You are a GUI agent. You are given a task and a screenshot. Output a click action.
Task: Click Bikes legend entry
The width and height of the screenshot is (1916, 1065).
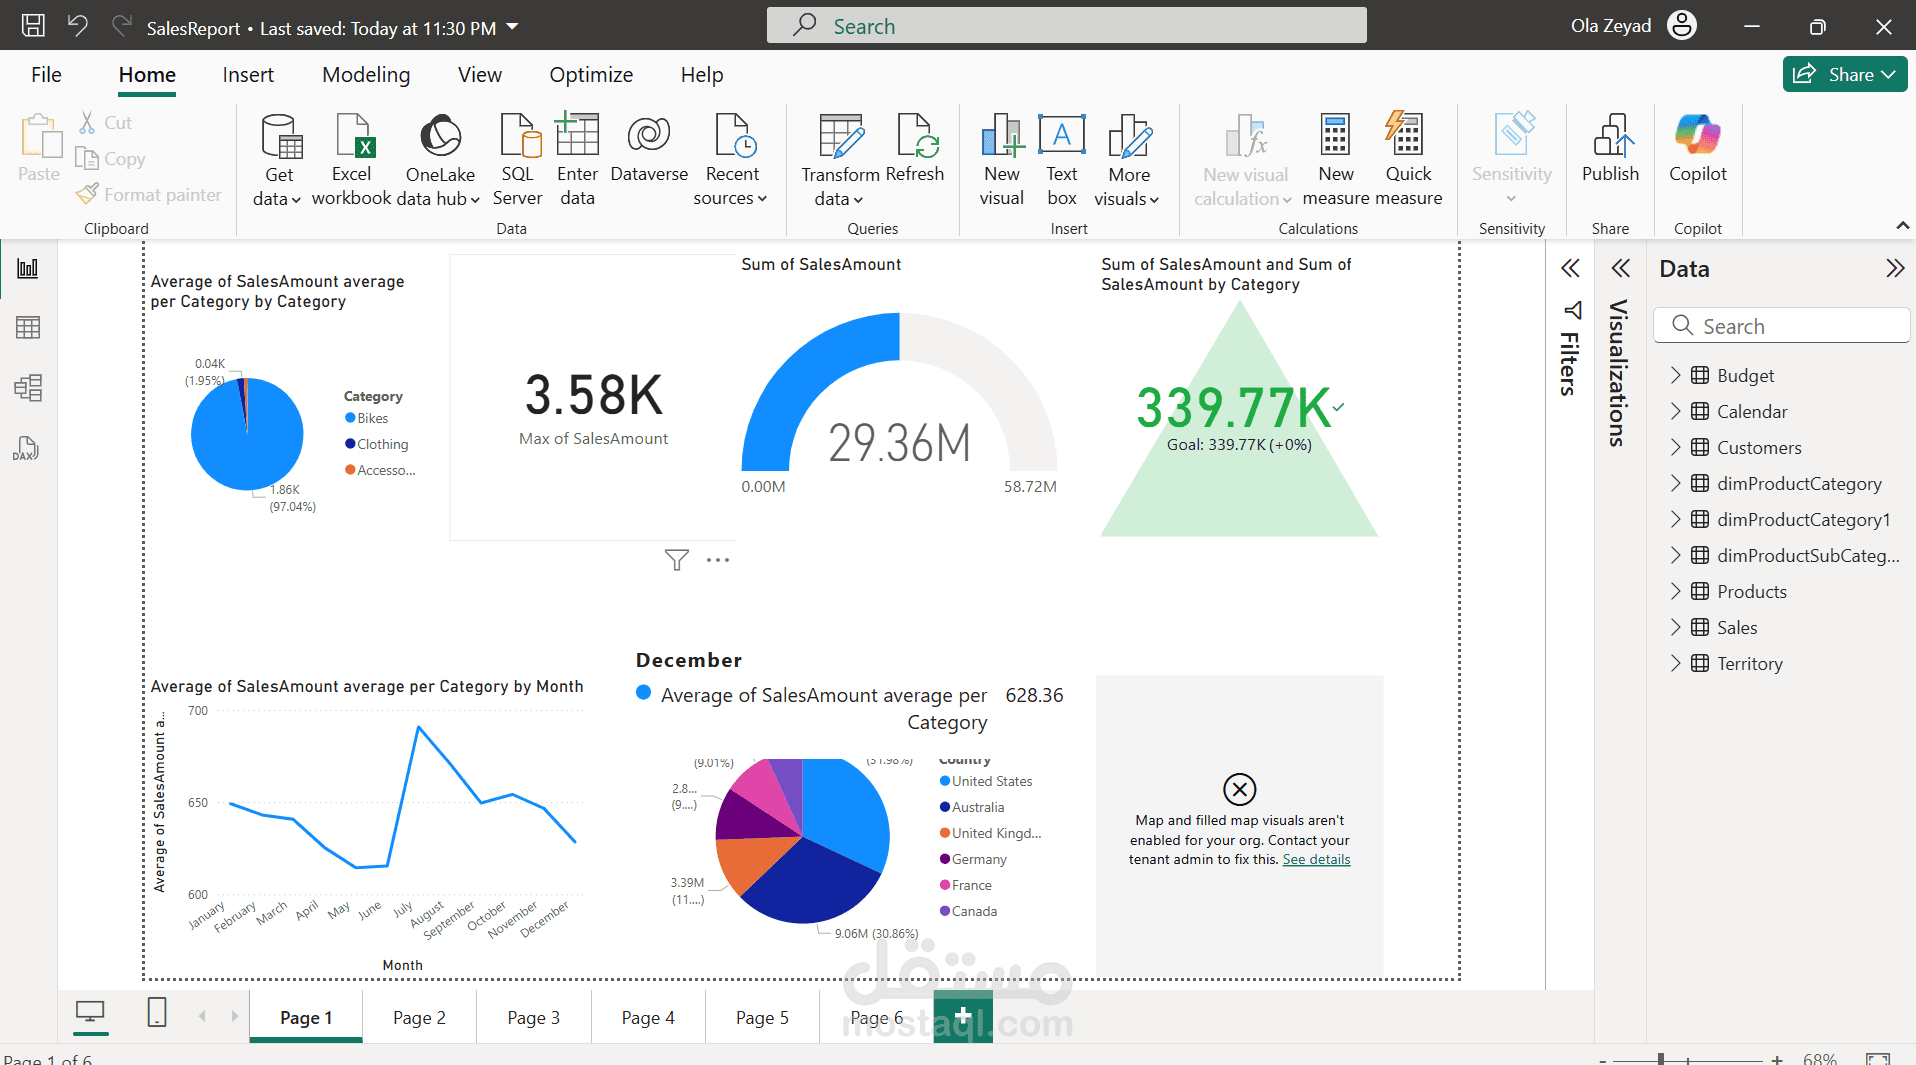(366, 418)
